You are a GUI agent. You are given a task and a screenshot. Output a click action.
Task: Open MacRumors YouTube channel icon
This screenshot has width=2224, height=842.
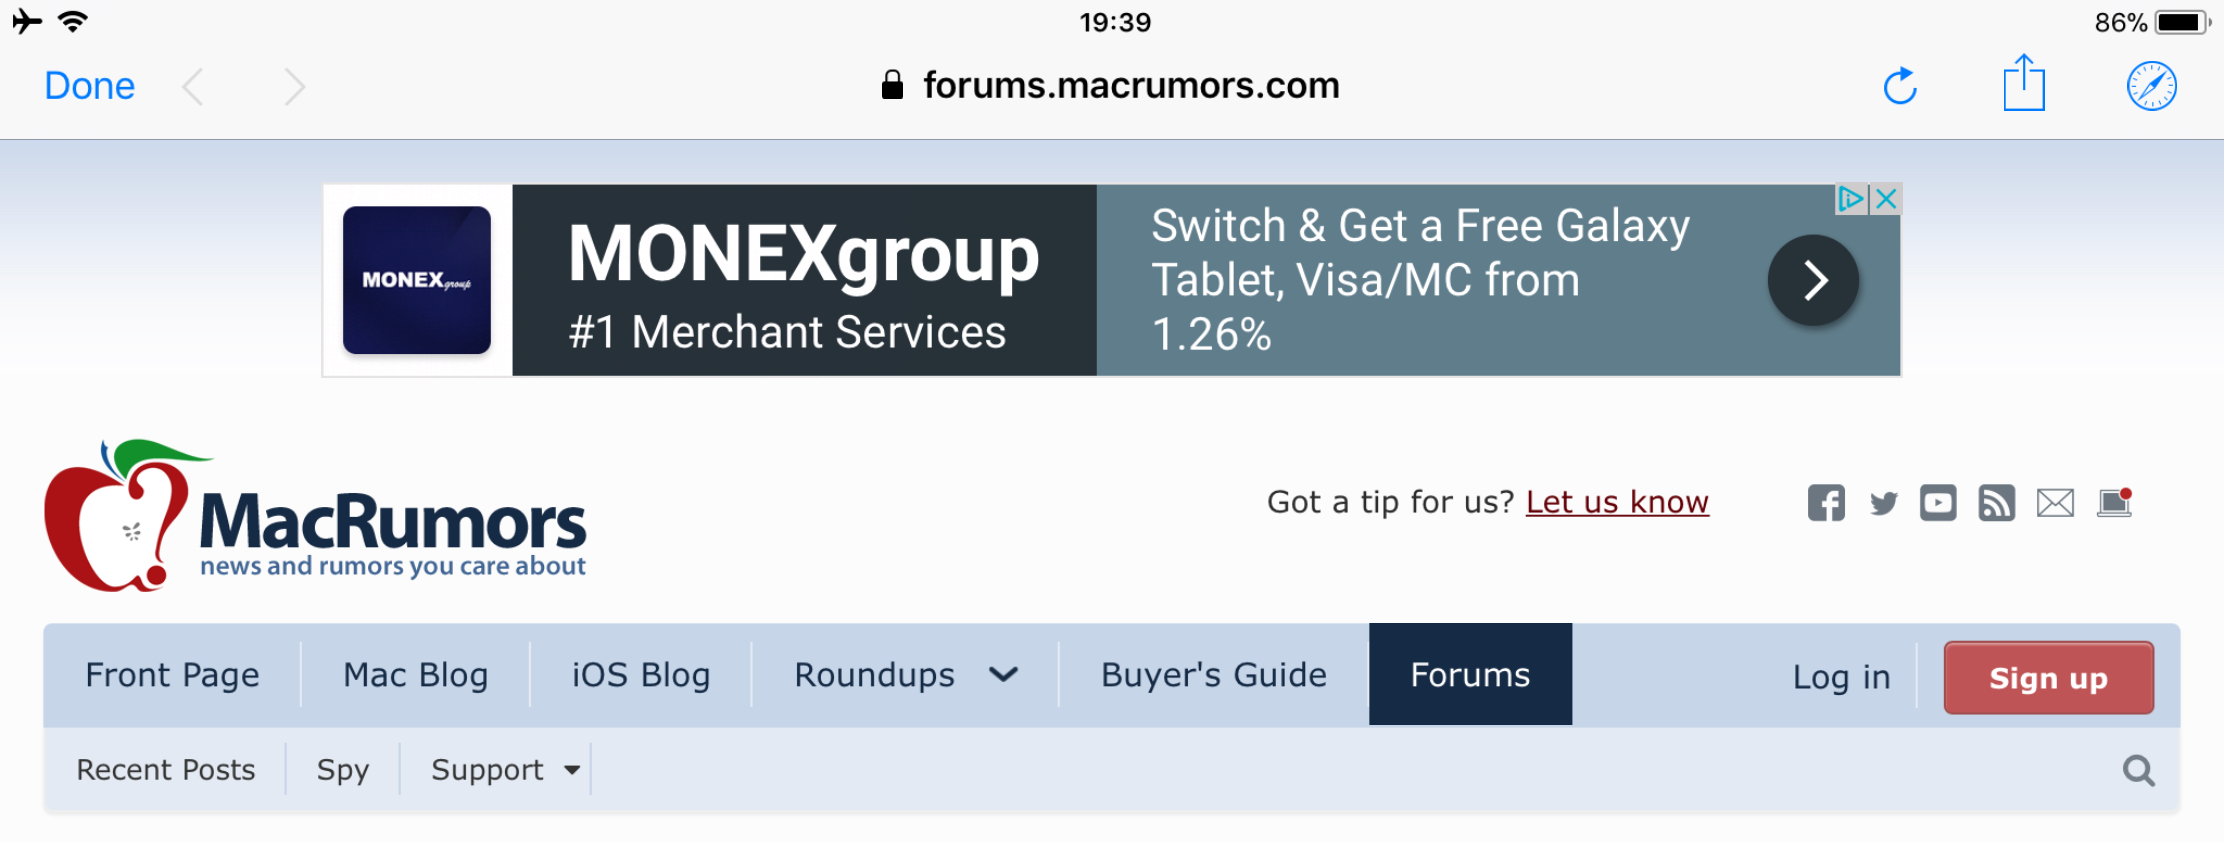coord(1938,503)
